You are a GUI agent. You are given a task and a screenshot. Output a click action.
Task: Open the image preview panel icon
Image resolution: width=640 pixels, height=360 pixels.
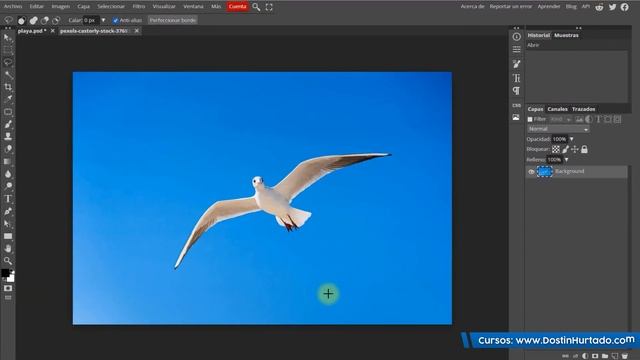click(516, 118)
